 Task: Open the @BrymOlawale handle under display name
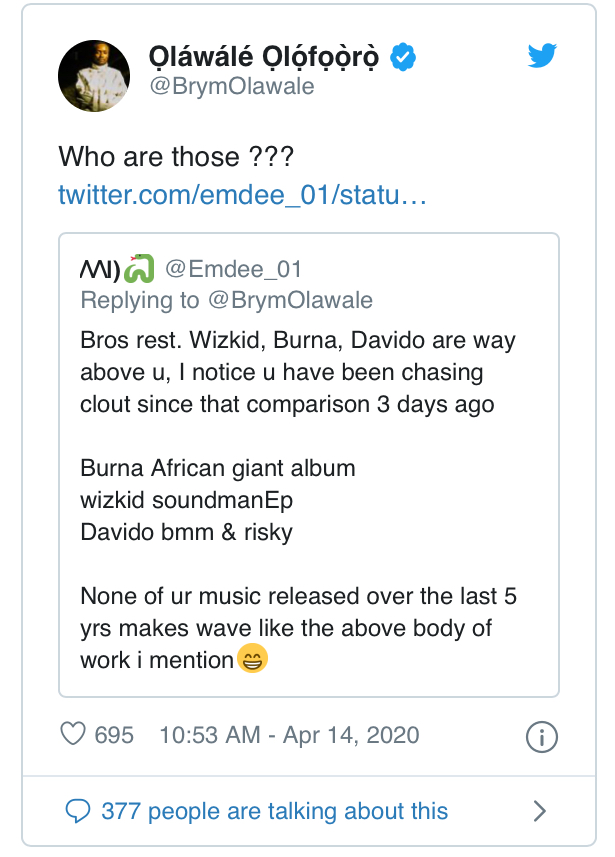tap(231, 86)
